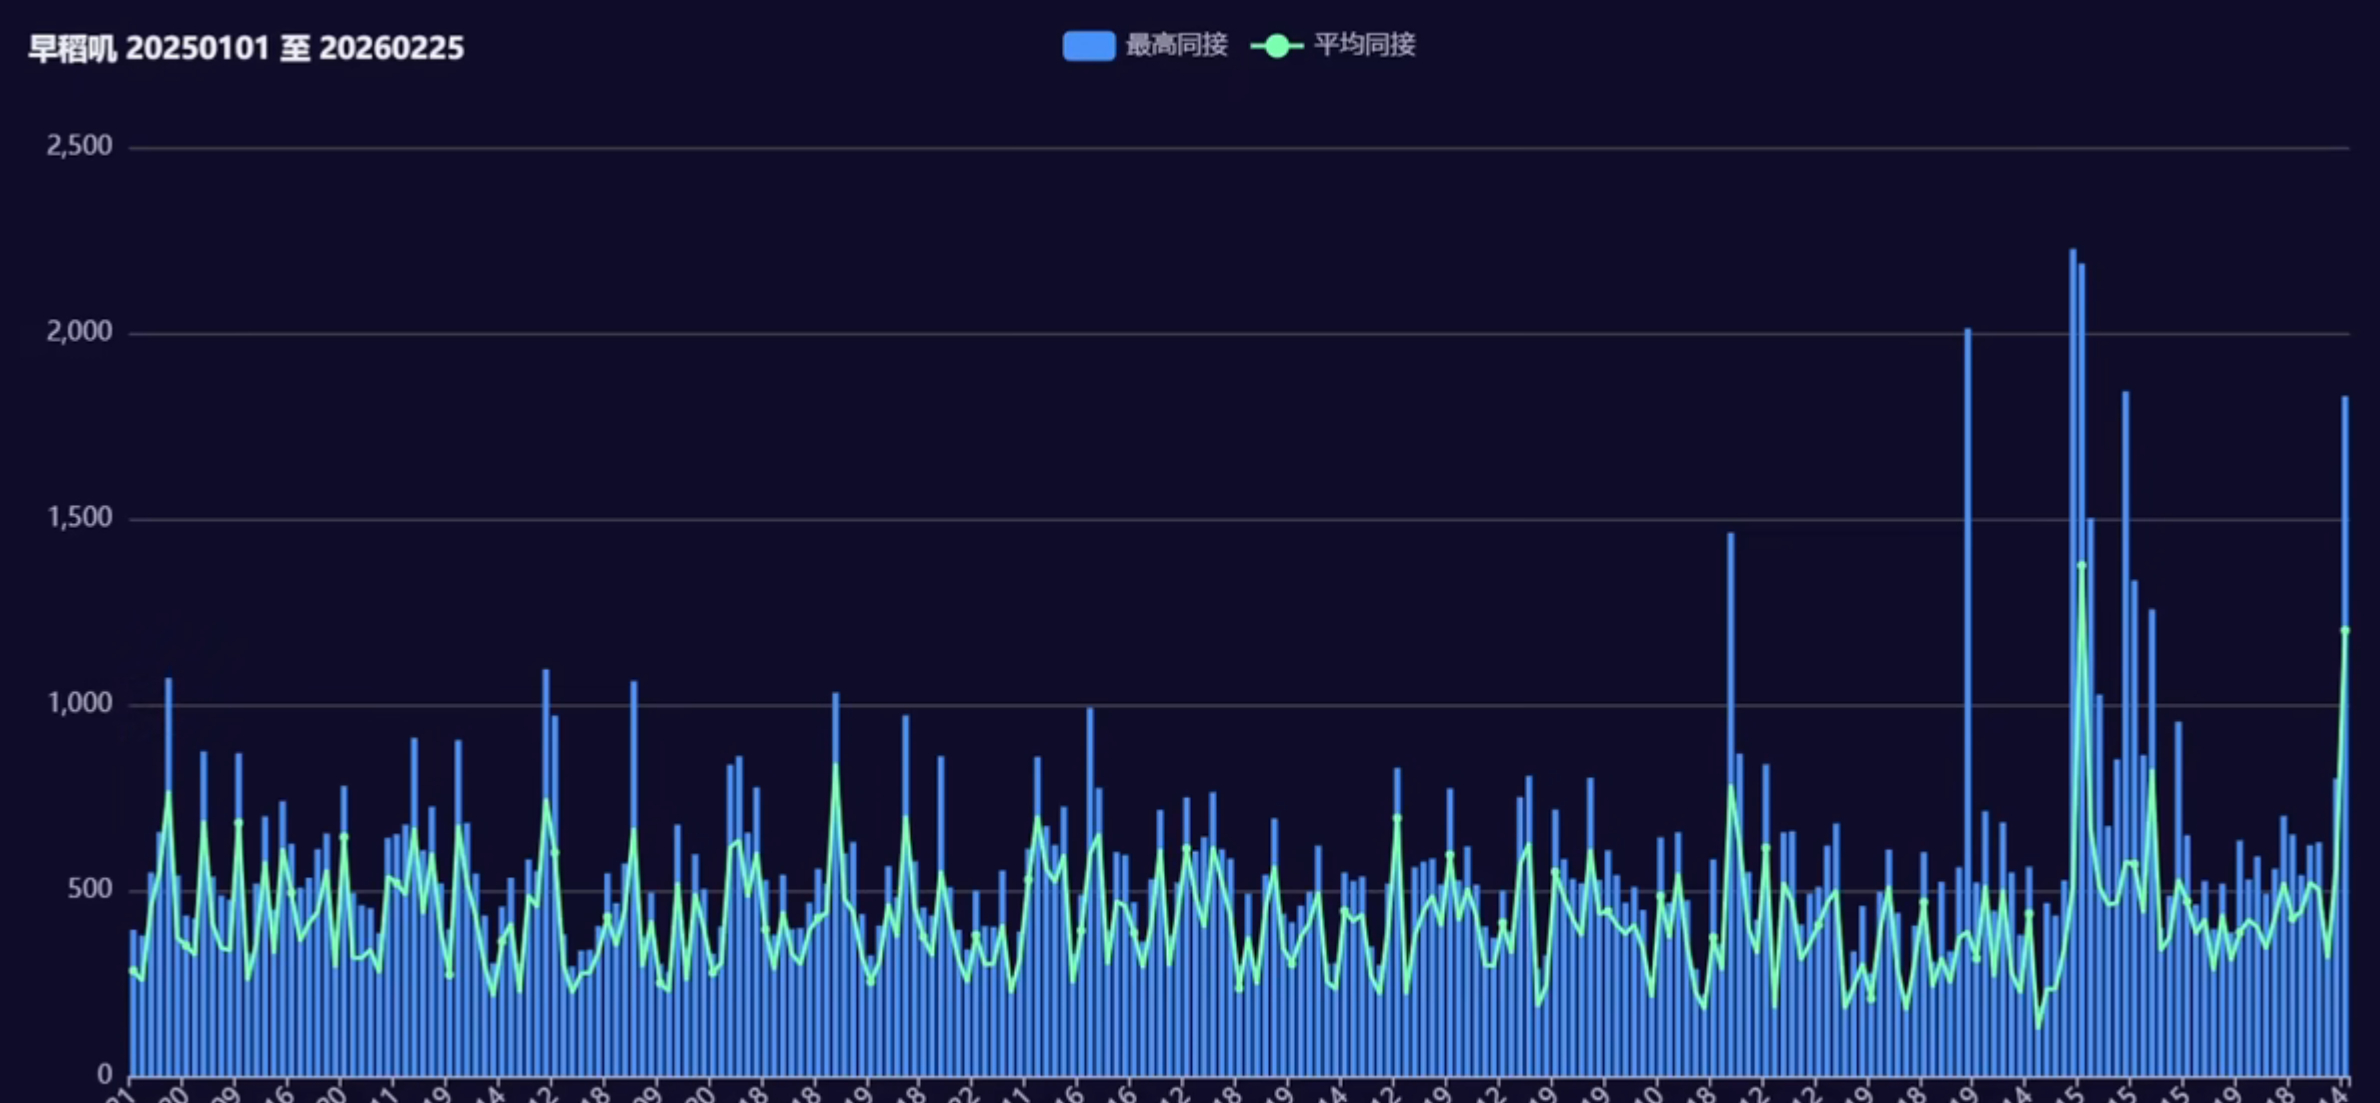Click the 1,500 y-axis label
This screenshot has height=1103, width=2380.
coord(79,518)
